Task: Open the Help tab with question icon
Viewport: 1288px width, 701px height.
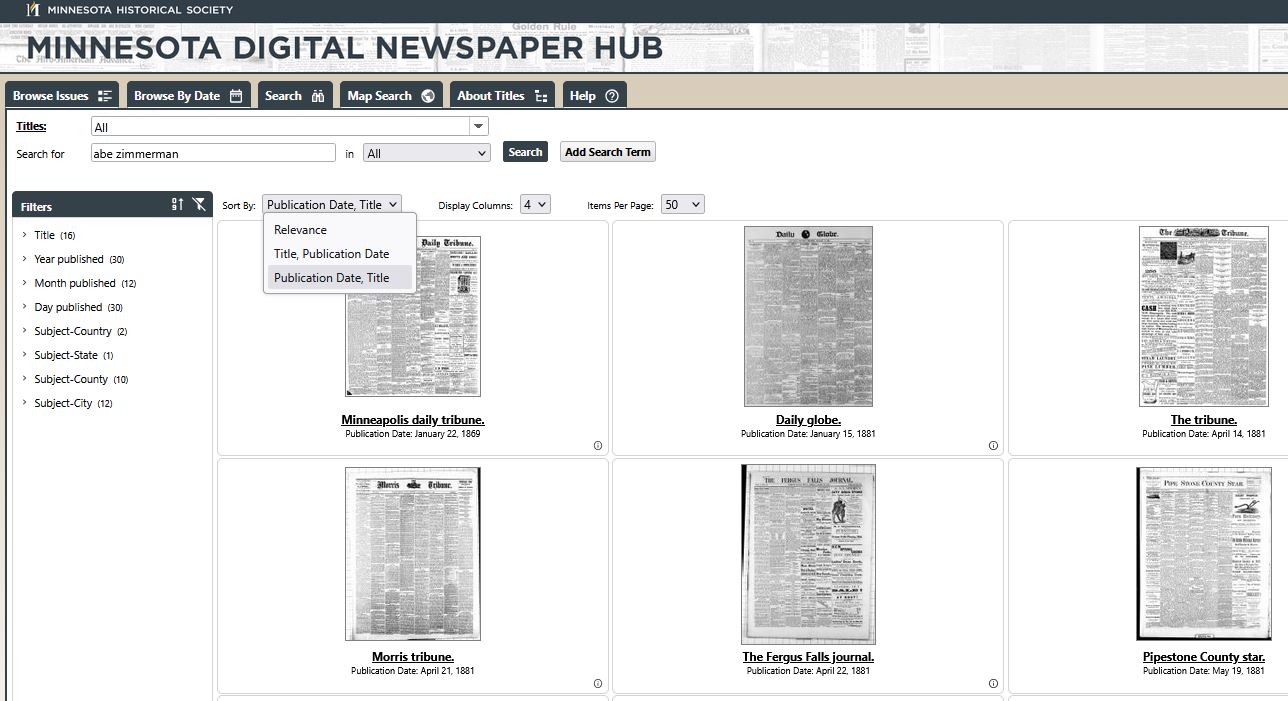Action: pyautogui.click(x=594, y=96)
